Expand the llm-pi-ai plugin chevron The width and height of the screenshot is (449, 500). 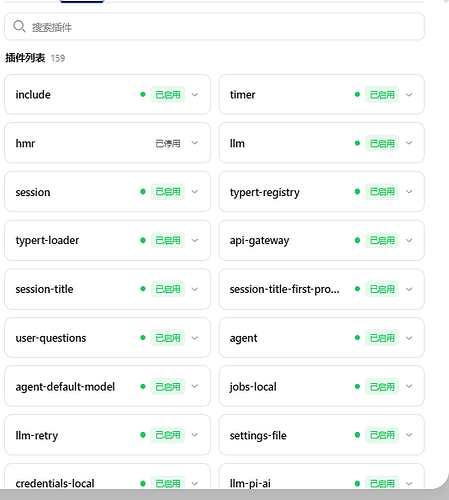coord(409,483)
